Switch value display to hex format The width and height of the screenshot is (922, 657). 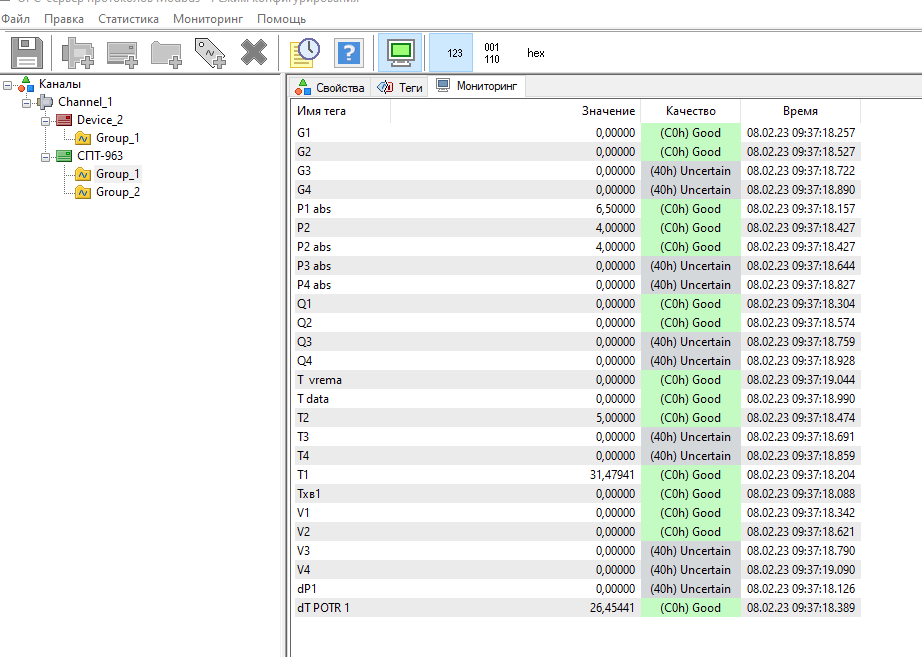(536, 53)
